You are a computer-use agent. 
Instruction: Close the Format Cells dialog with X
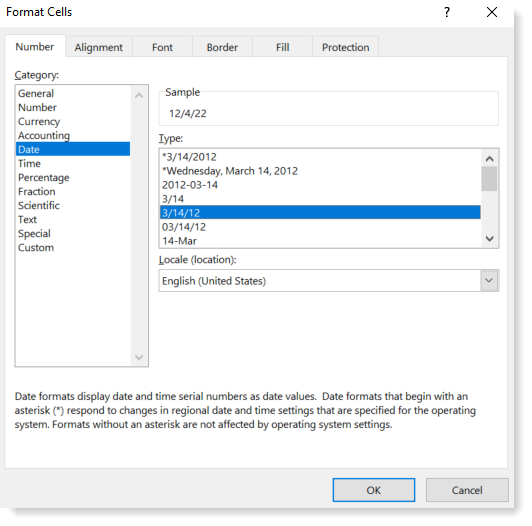click(x=492, y=12)
